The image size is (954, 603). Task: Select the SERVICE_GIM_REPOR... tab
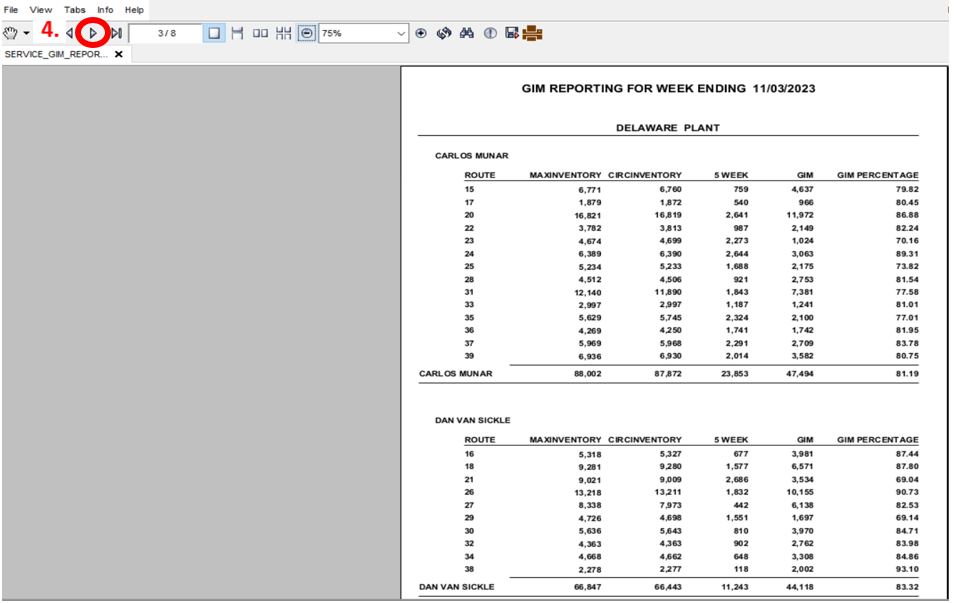56,54
